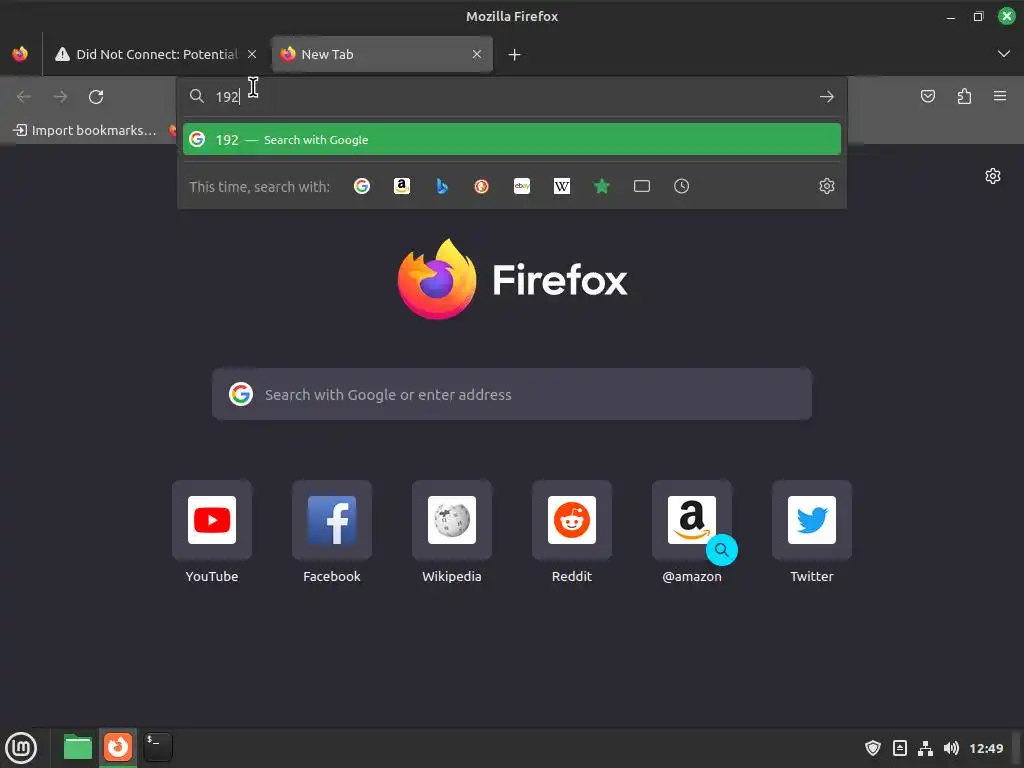
Task: Select the New Tab tab
Action: click(x=381, y=54)
